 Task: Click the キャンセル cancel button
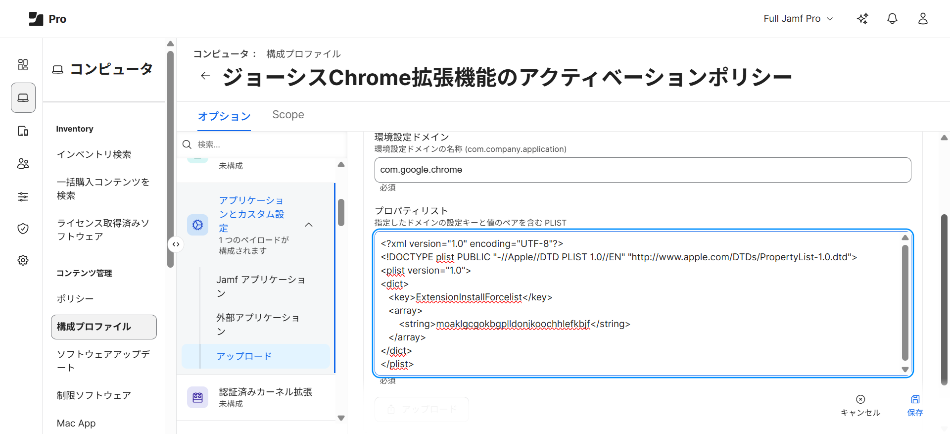pyautogui.click(x=860, y=405)
